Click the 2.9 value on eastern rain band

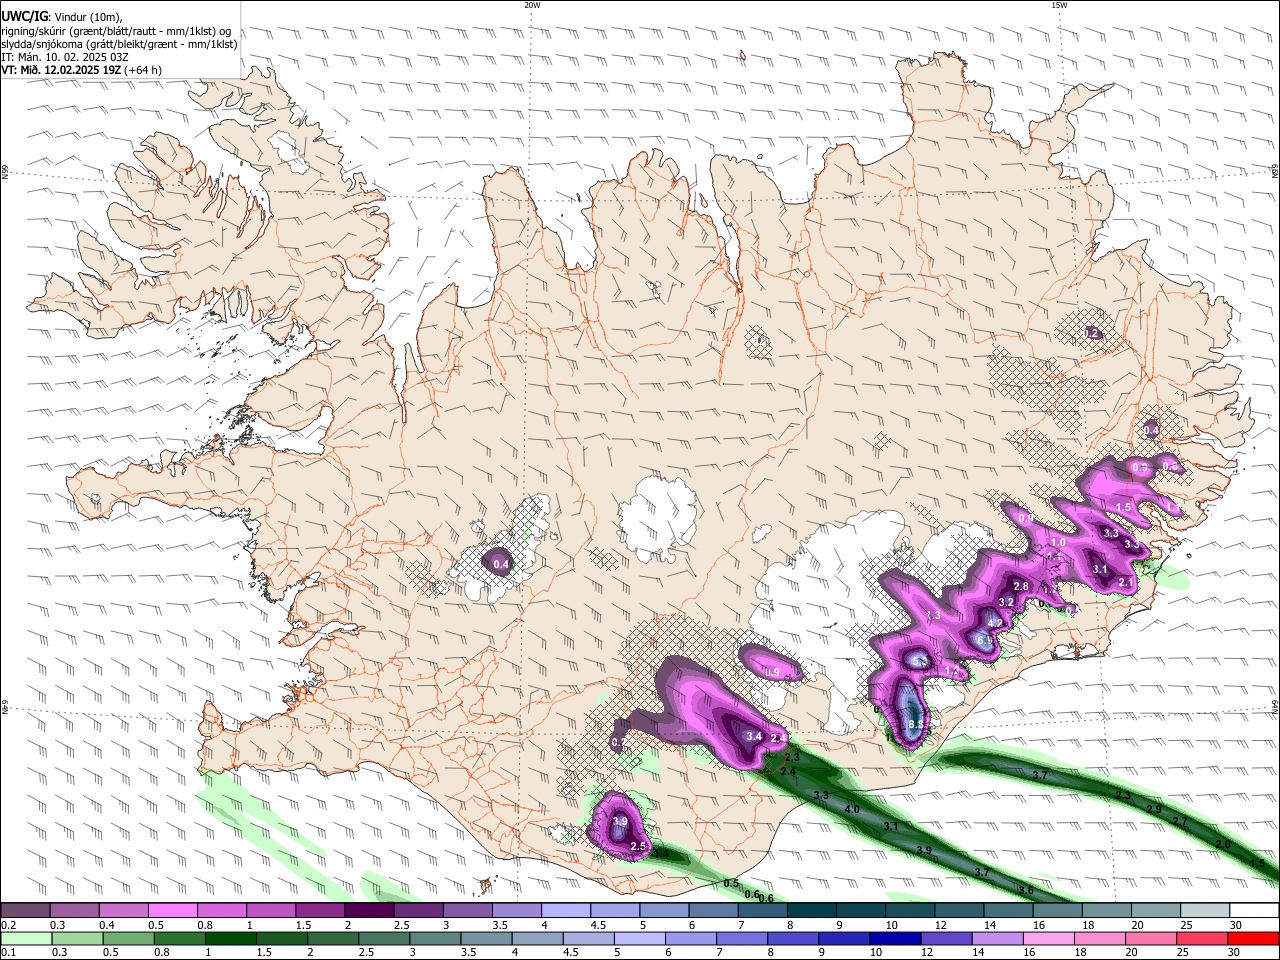point(1154,808)
